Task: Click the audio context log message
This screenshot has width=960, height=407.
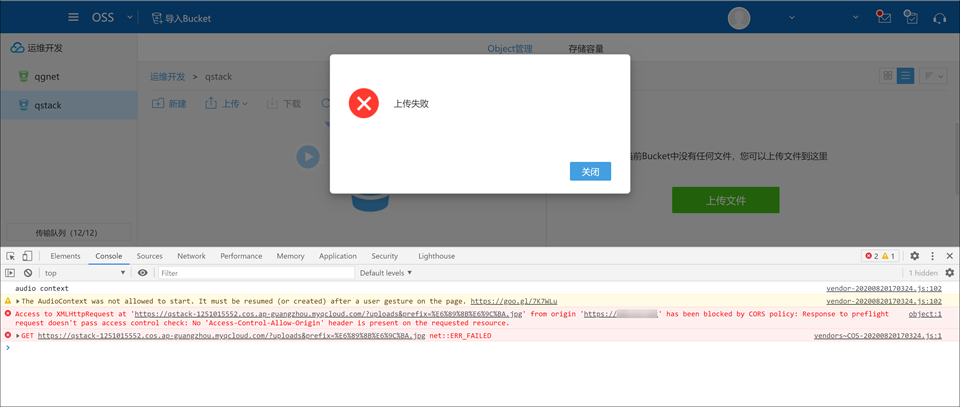Action: (x=42, y=288)
